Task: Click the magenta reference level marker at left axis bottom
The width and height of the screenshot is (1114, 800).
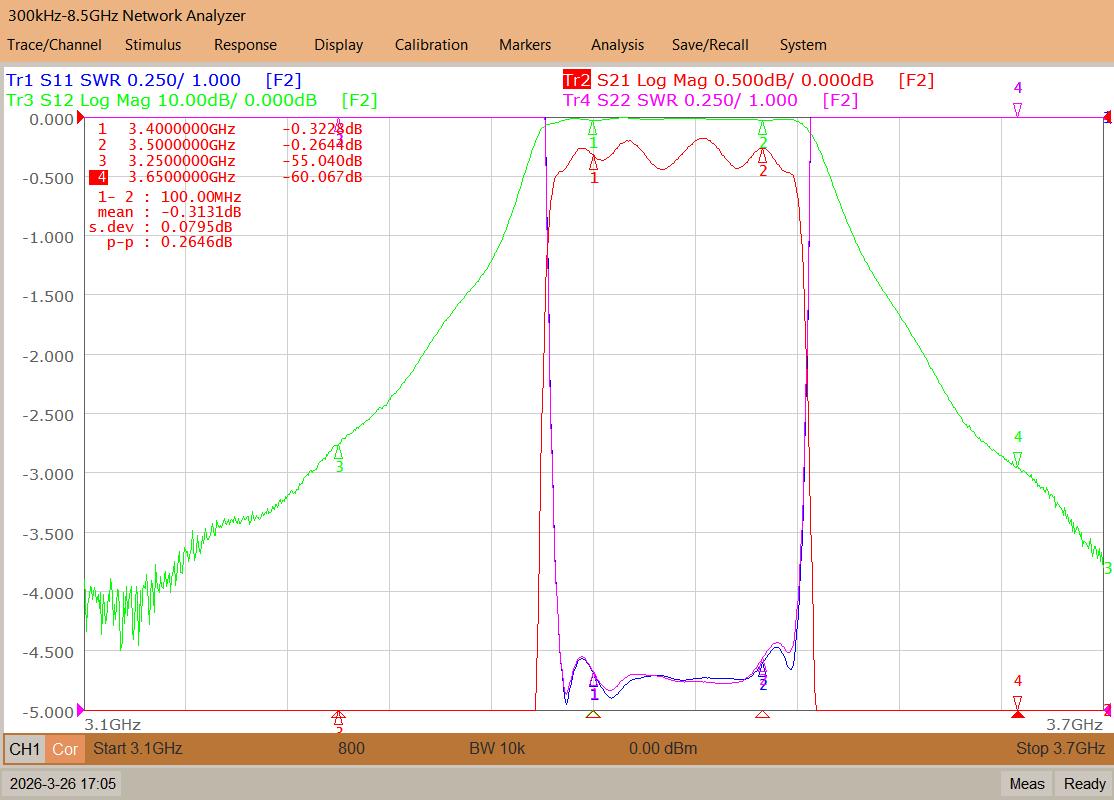Action: [x=80, y=709]
